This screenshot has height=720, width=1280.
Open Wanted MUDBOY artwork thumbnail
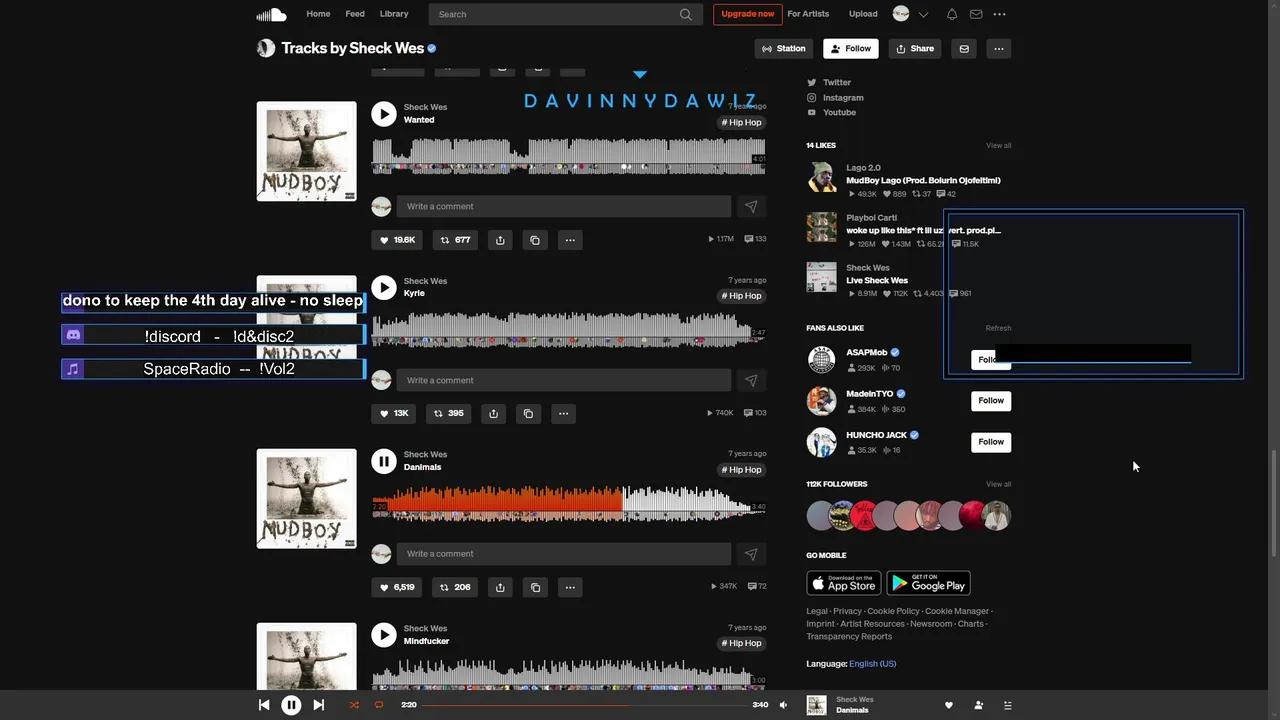coord(306,151)
